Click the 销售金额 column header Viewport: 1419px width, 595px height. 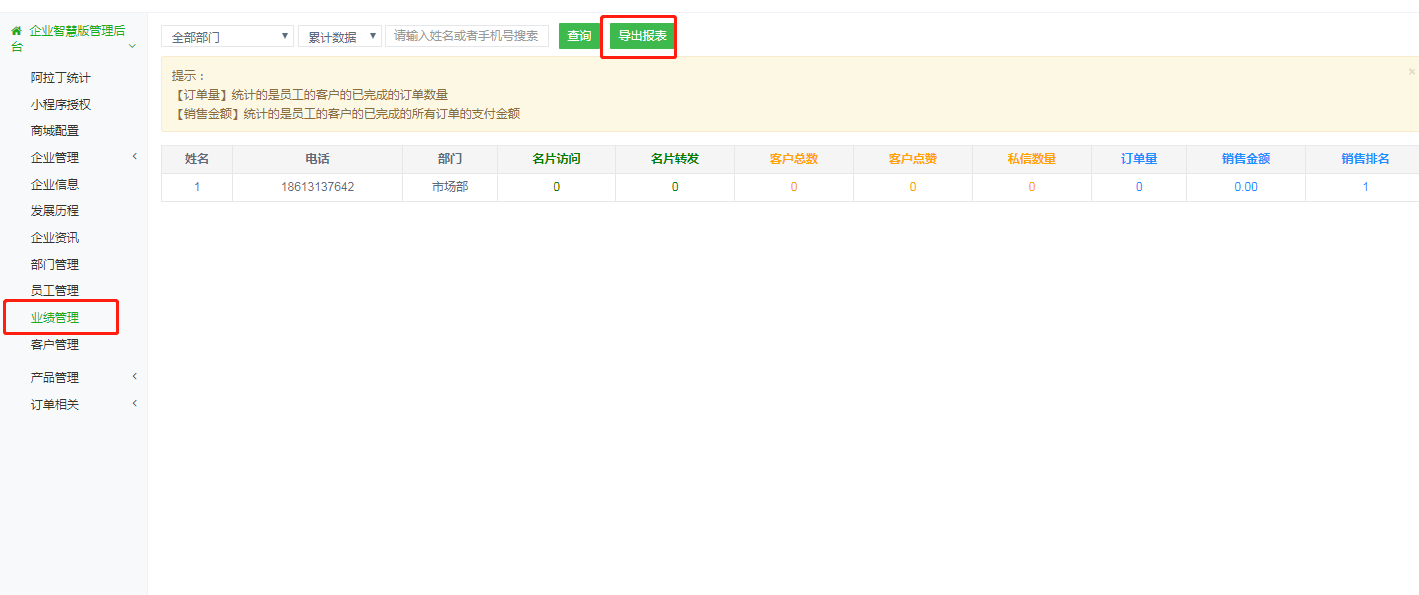click(x=1245, y=159)
